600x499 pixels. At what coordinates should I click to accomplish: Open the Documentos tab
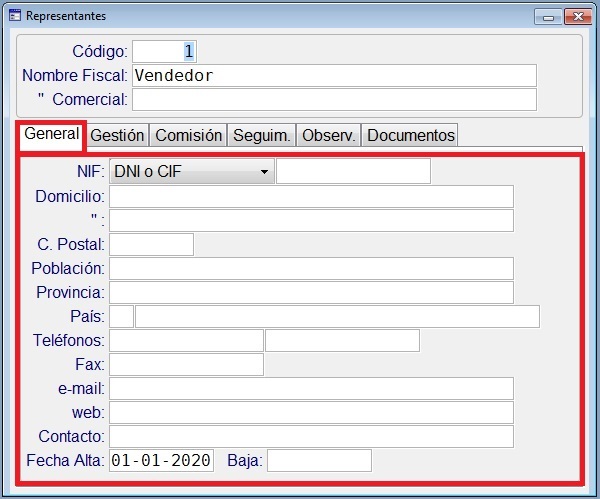tap(411, 135)
